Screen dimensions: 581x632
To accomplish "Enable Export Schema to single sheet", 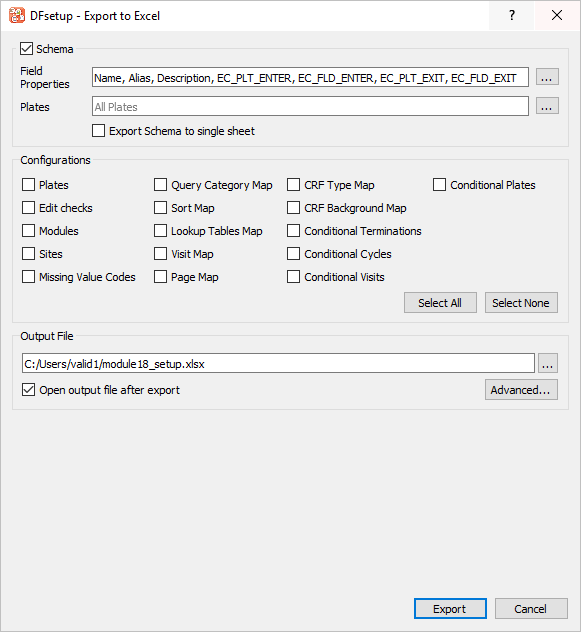I will pyautogui.click(x=98, y=131).
